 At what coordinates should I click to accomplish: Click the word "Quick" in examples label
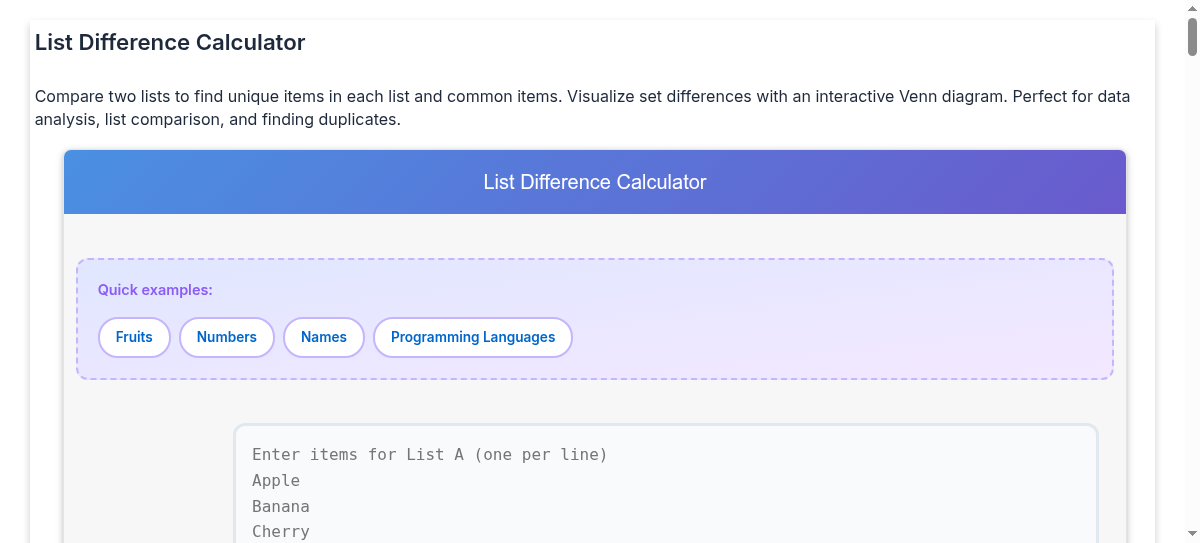pyautogui.click(x=119, y=290)
